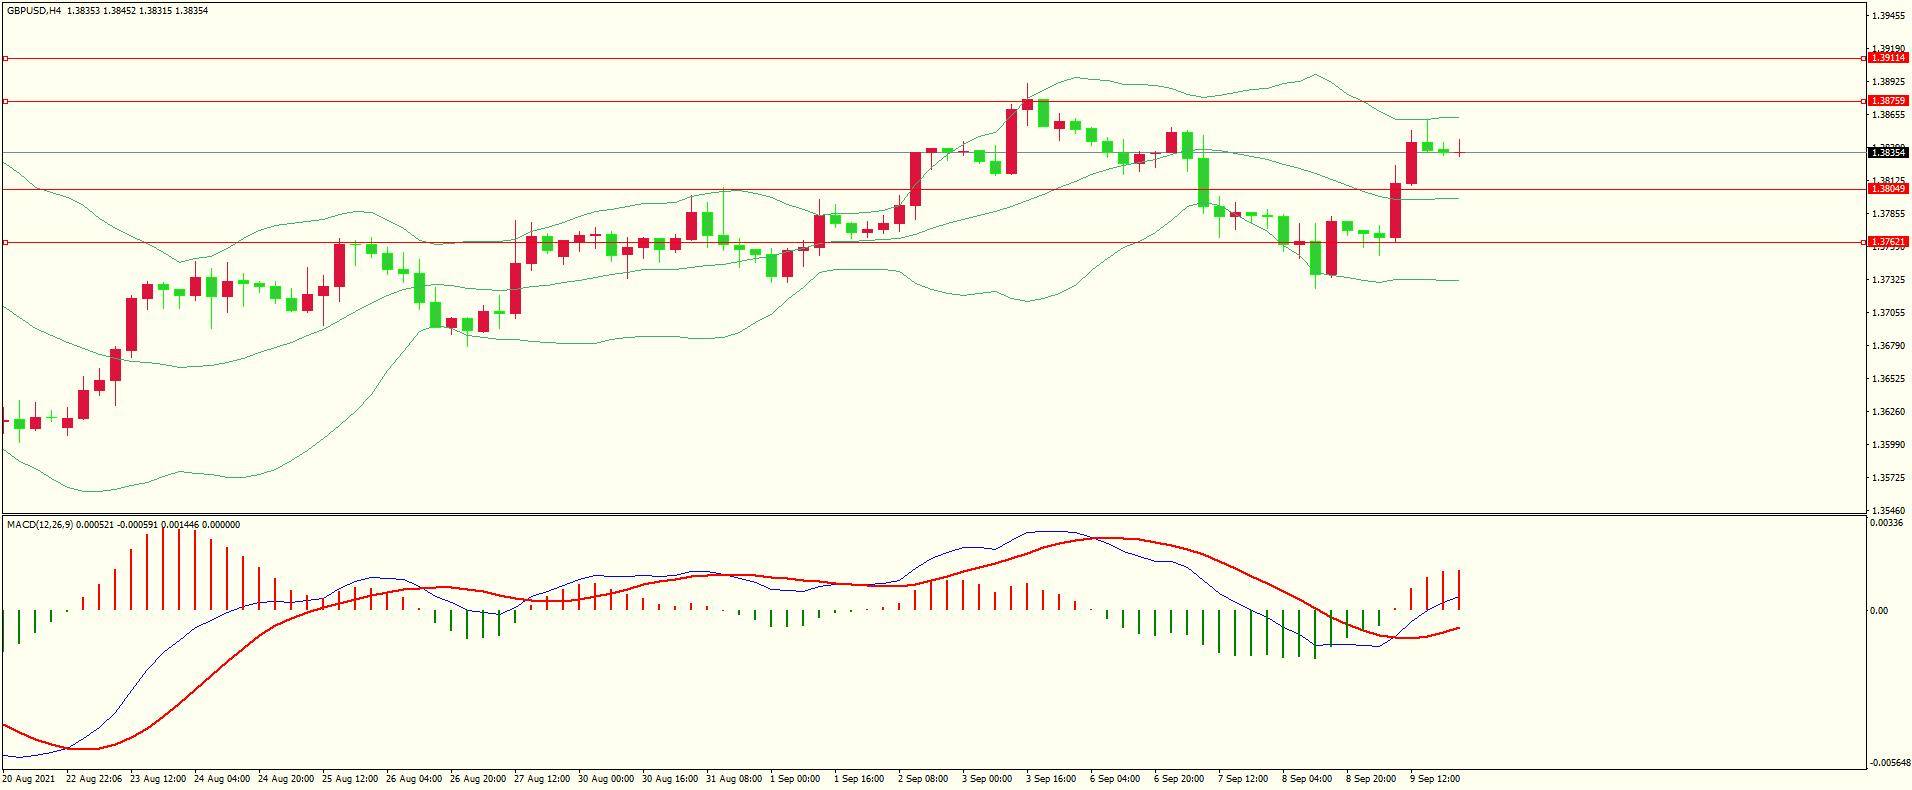Click the left anchor of the 1.37621 line
This screenshot has height=790, width=1912.
[5, 242]
